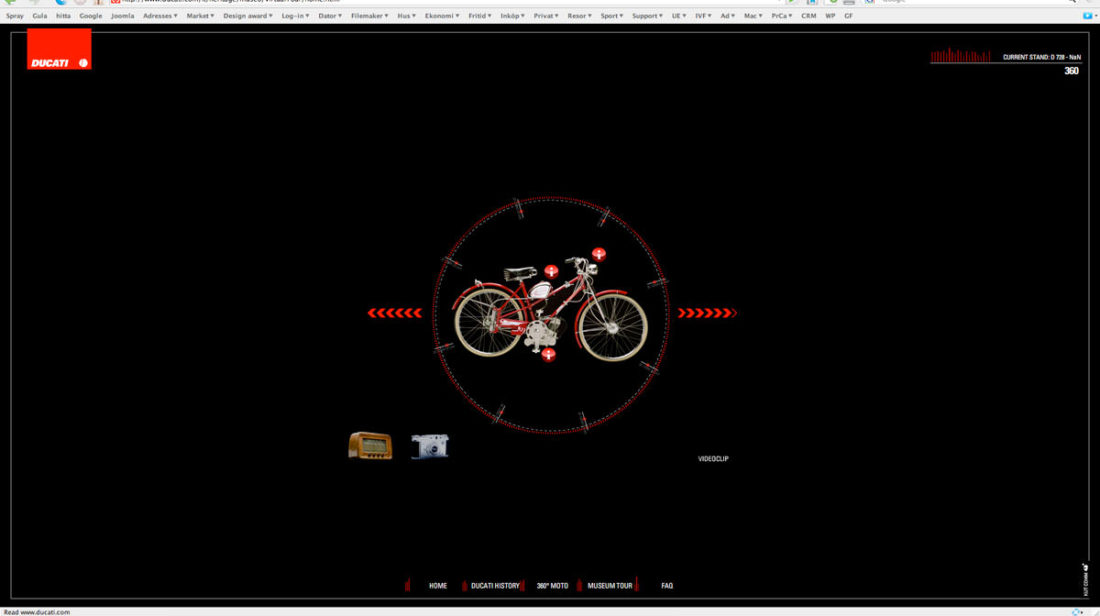The width and height of the screenshot is (1100, 616).
Task: Go to HOME in the bottom navigation
Action: coord(438,586)
